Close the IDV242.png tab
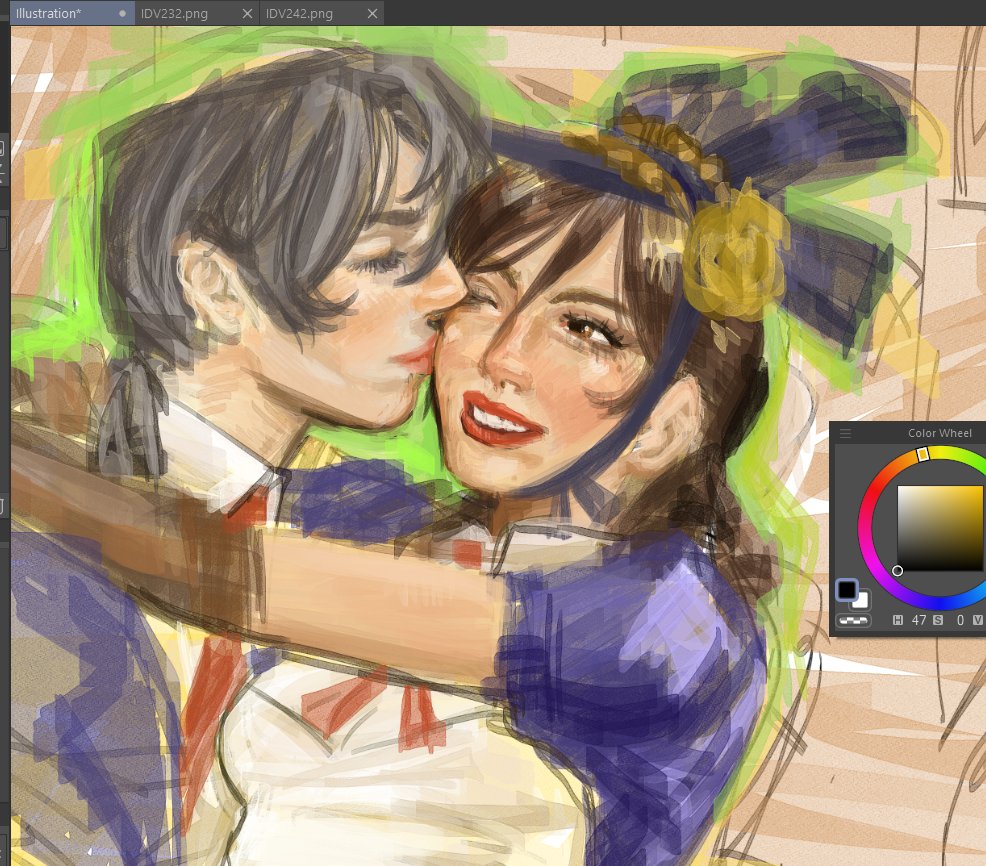Image resolution: width=986 pixels, height=866 pixels. tap(372, 14)
